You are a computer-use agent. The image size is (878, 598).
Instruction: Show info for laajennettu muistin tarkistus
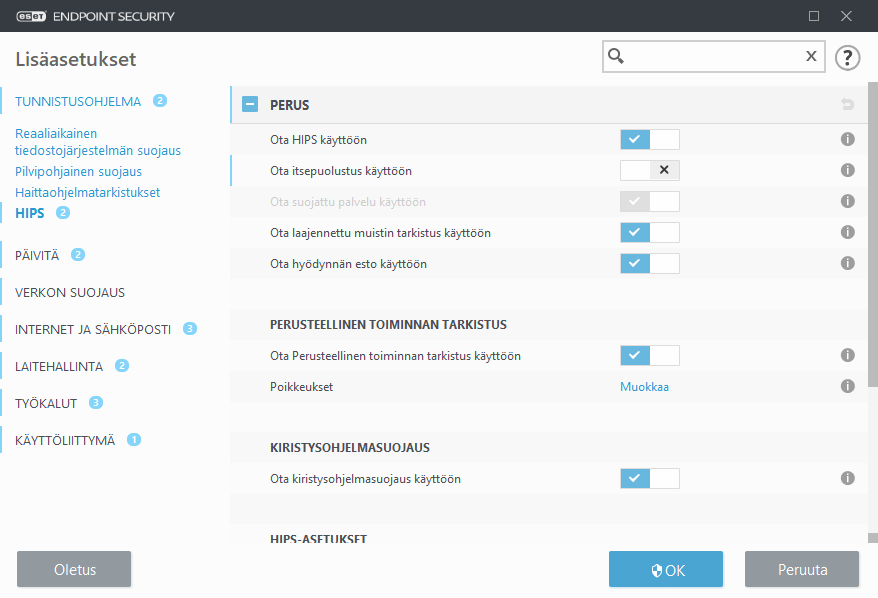(x=848, y=232)
